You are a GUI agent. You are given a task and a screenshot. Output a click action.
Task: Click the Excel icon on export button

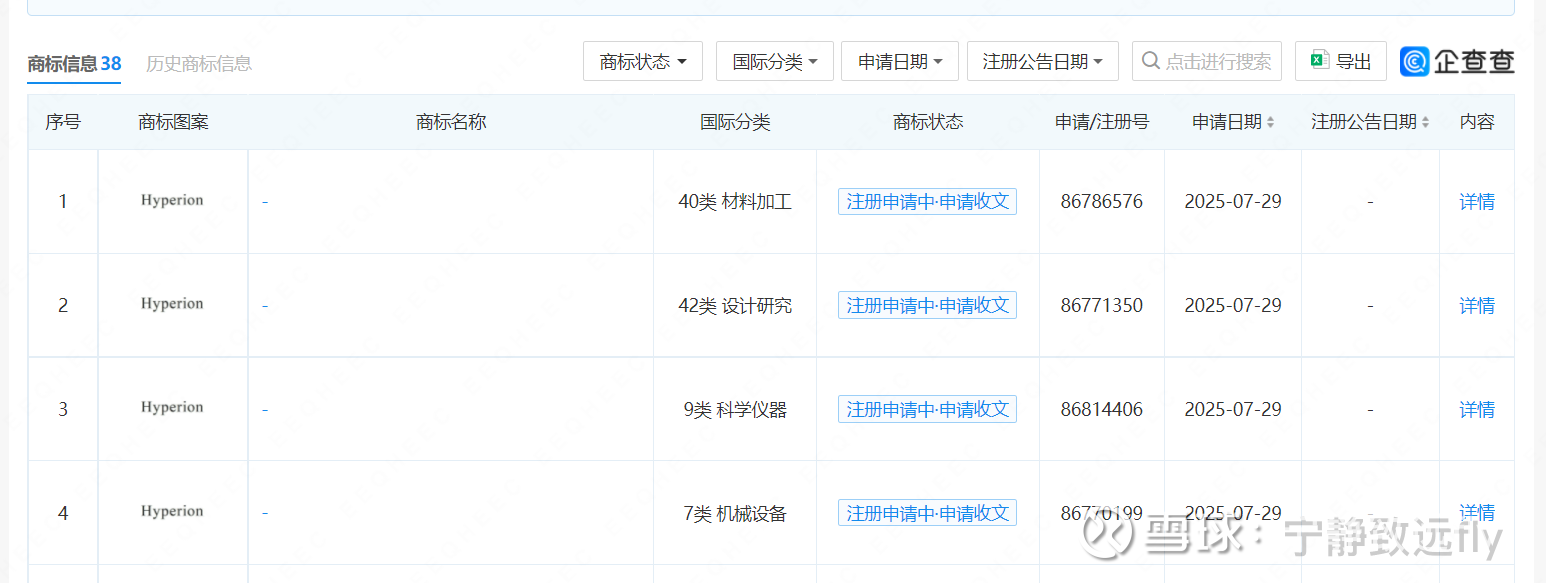pos(1320,61)
